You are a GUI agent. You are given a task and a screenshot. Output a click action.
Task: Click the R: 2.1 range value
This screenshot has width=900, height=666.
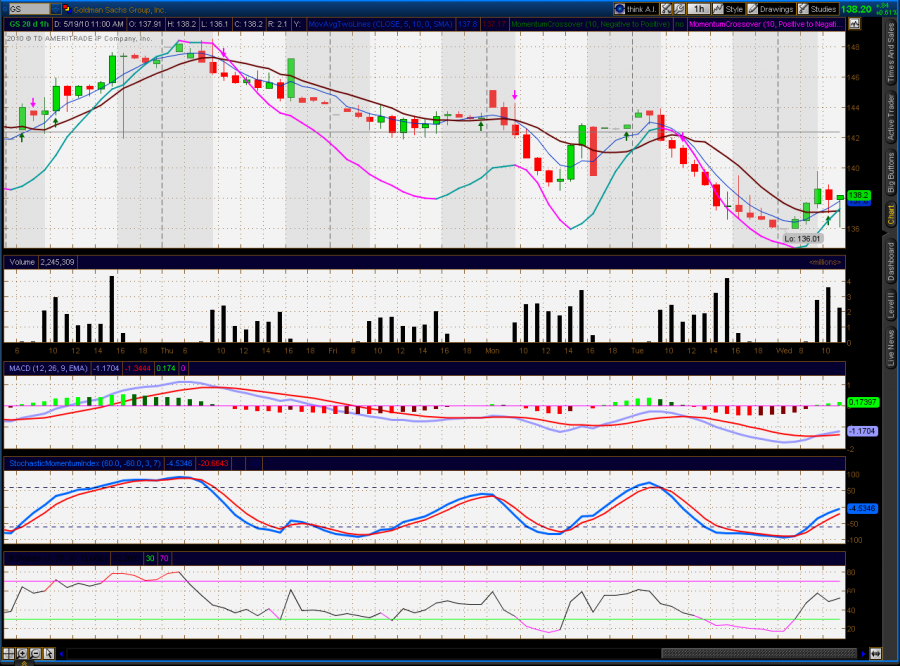tap(277, 24)
